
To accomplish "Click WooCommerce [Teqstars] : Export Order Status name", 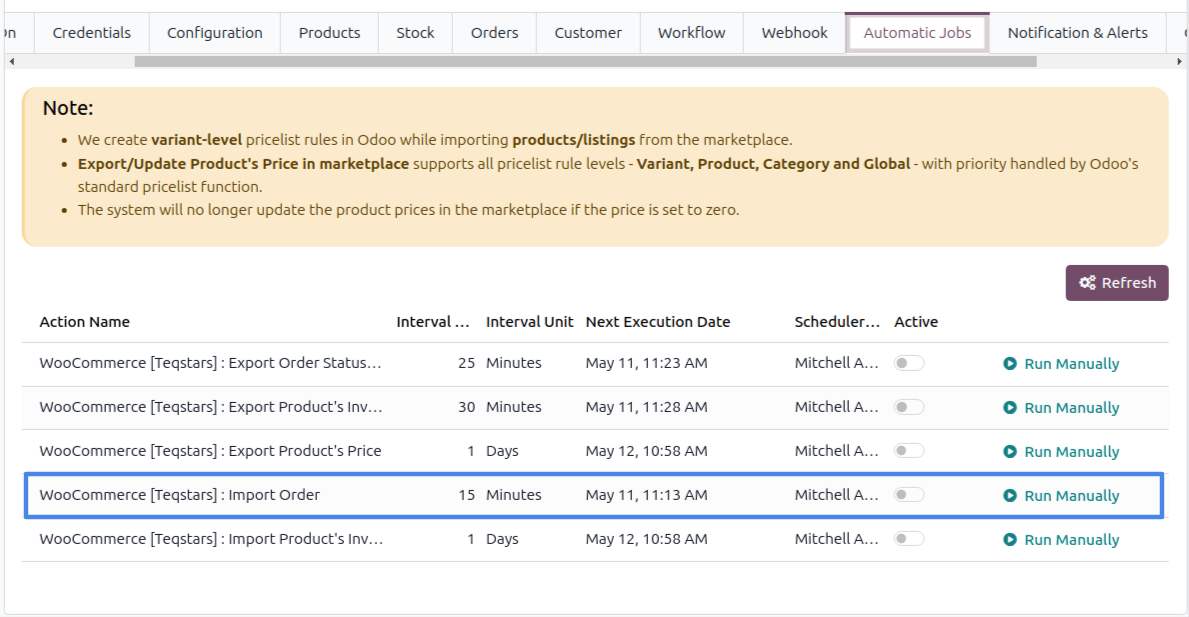I will 210,363.
